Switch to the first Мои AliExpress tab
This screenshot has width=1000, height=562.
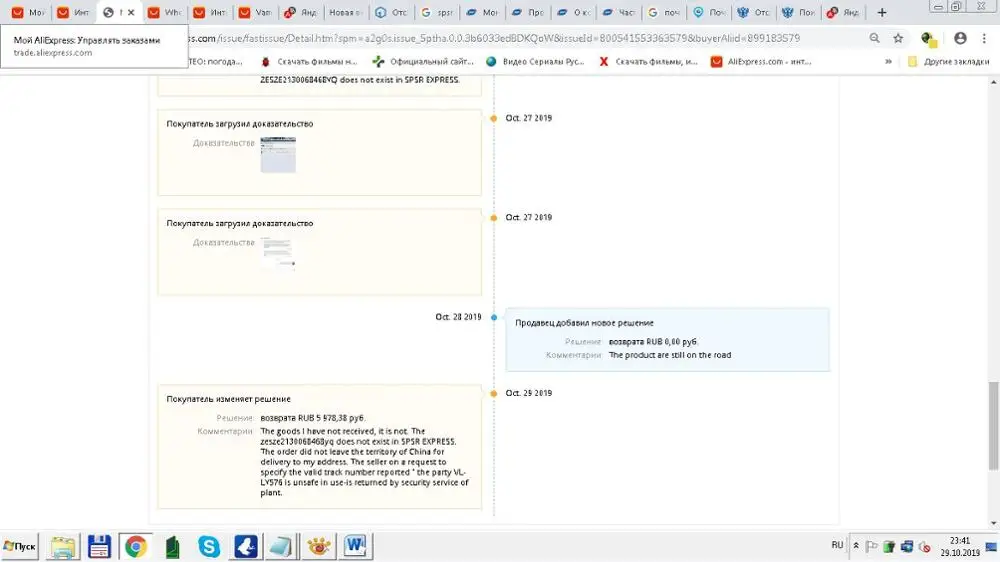pos(28,12)
